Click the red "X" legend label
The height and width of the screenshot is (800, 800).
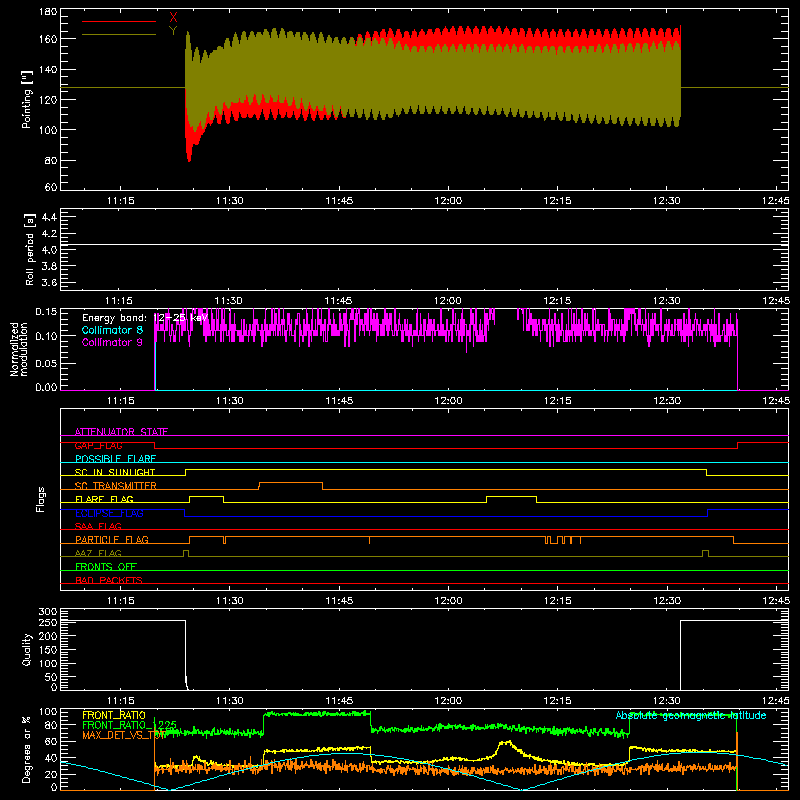tap(173, 18)
